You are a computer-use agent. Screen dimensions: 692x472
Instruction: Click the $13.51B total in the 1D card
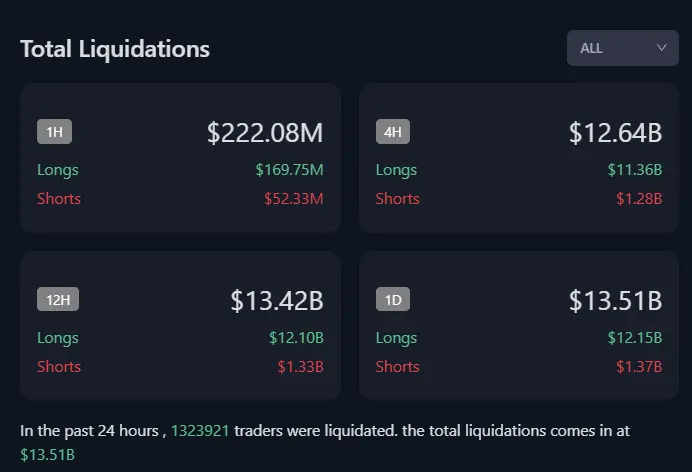615,300
